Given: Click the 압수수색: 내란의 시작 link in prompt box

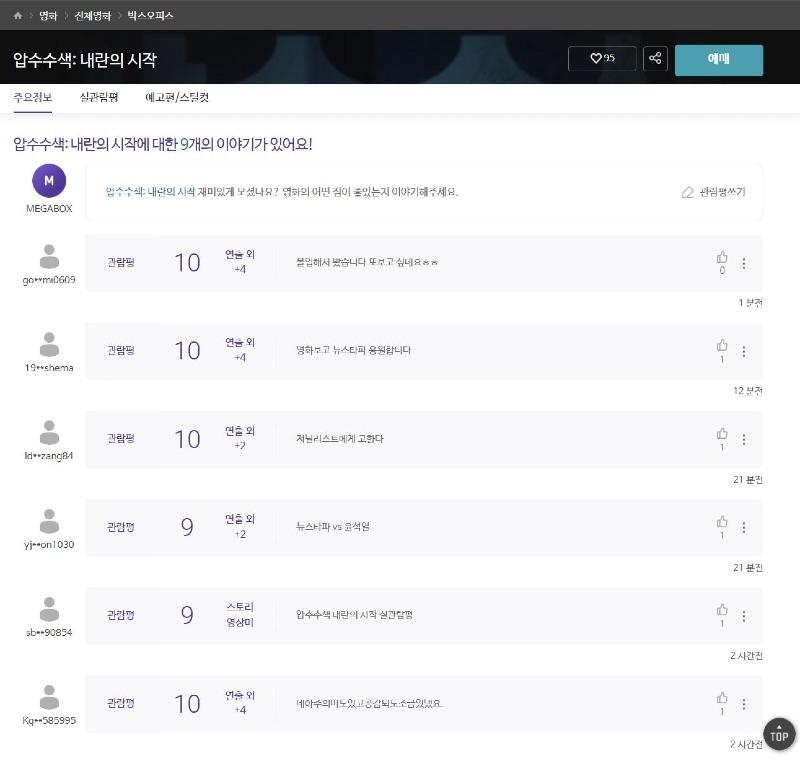Looking at the screenshot, I should pos(150,192).
